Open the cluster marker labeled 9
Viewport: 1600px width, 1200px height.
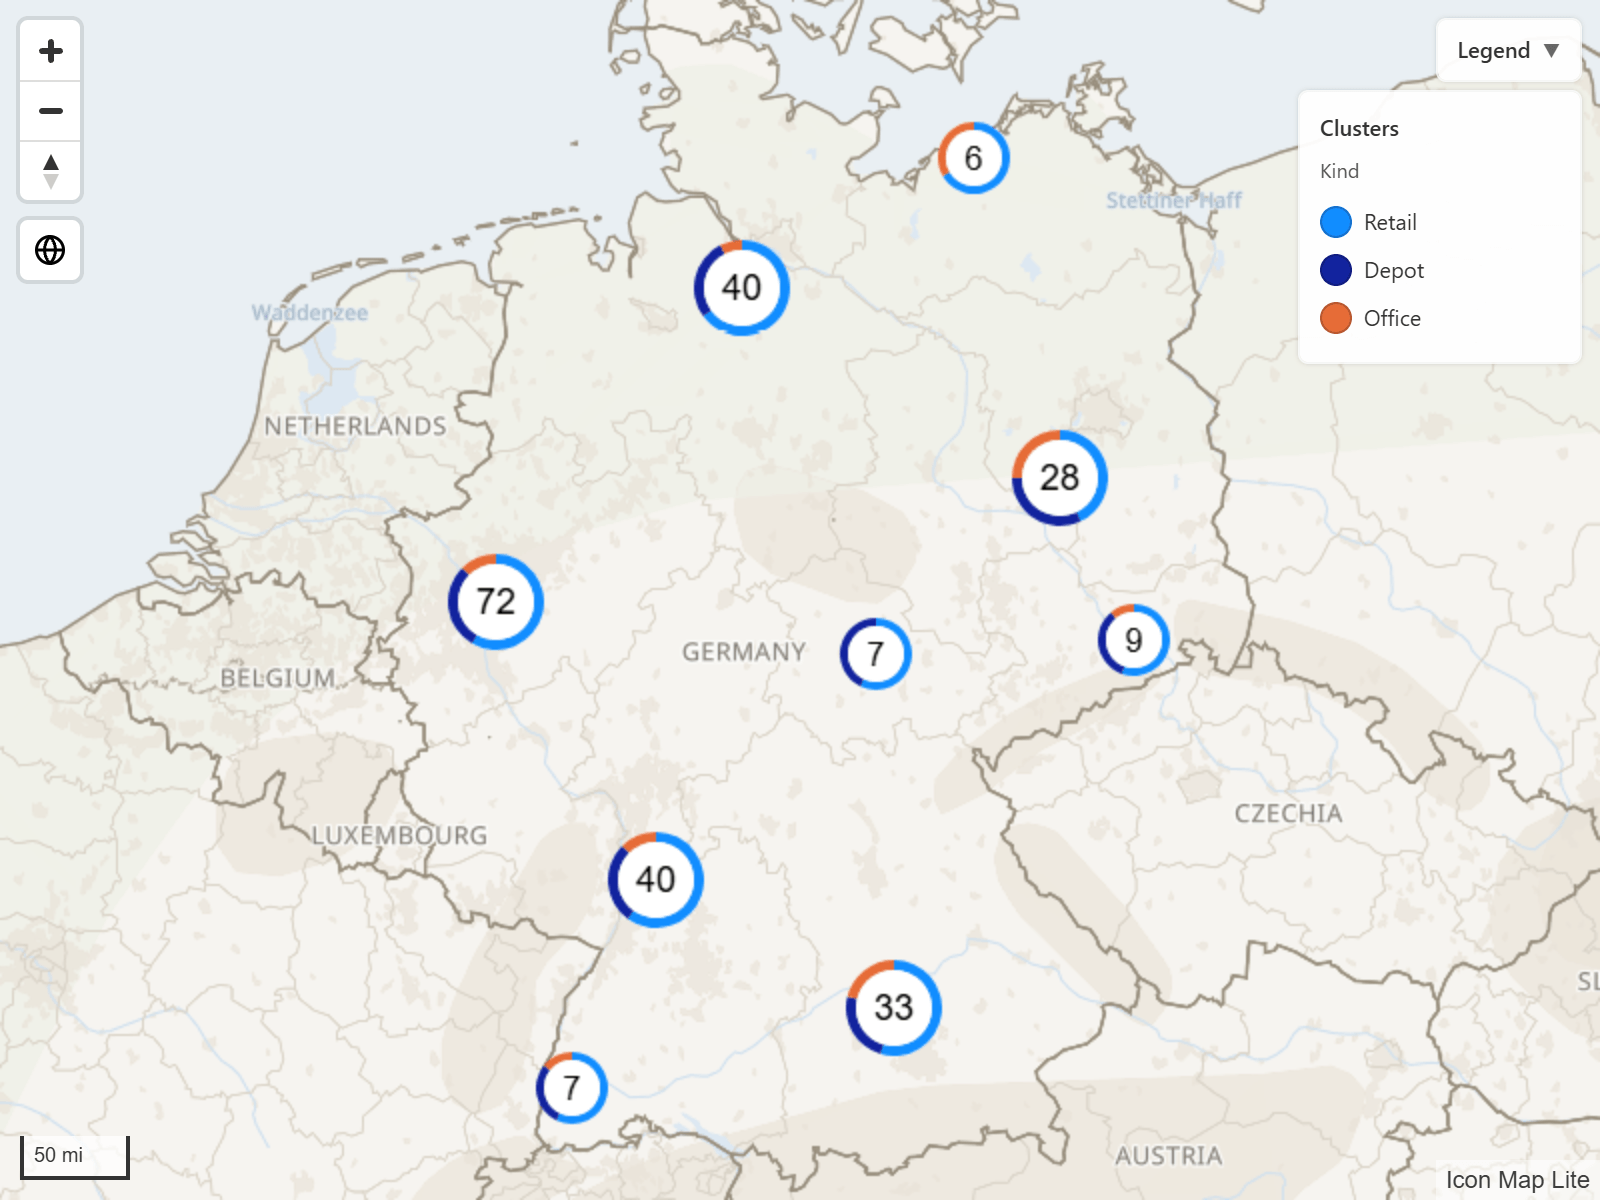click(x=1134, y=640)
